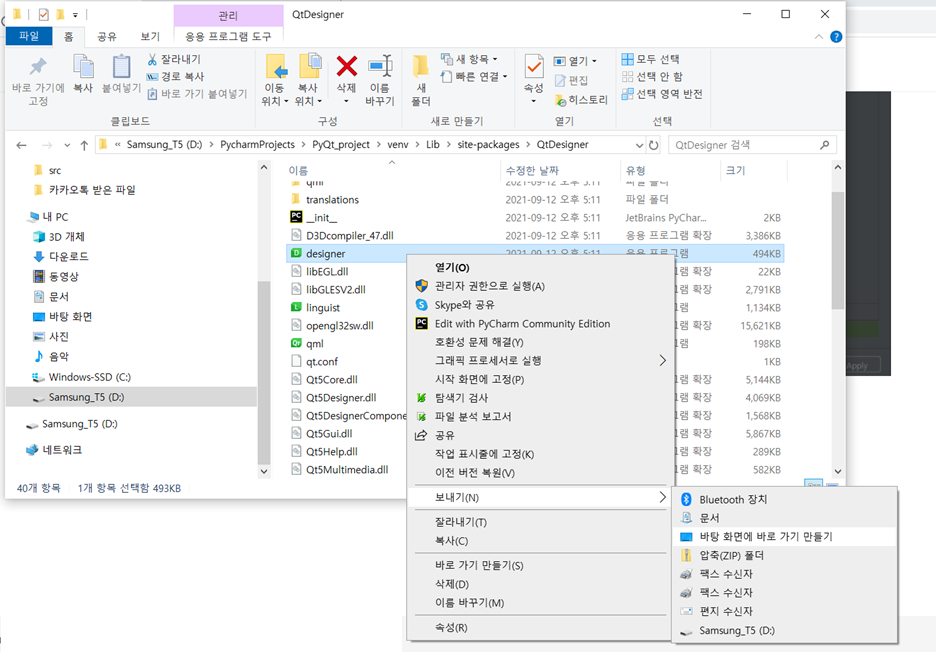936x670 pixels.
Task: Expand the address bar history dropdown
Action: click(x=639, y=145)
